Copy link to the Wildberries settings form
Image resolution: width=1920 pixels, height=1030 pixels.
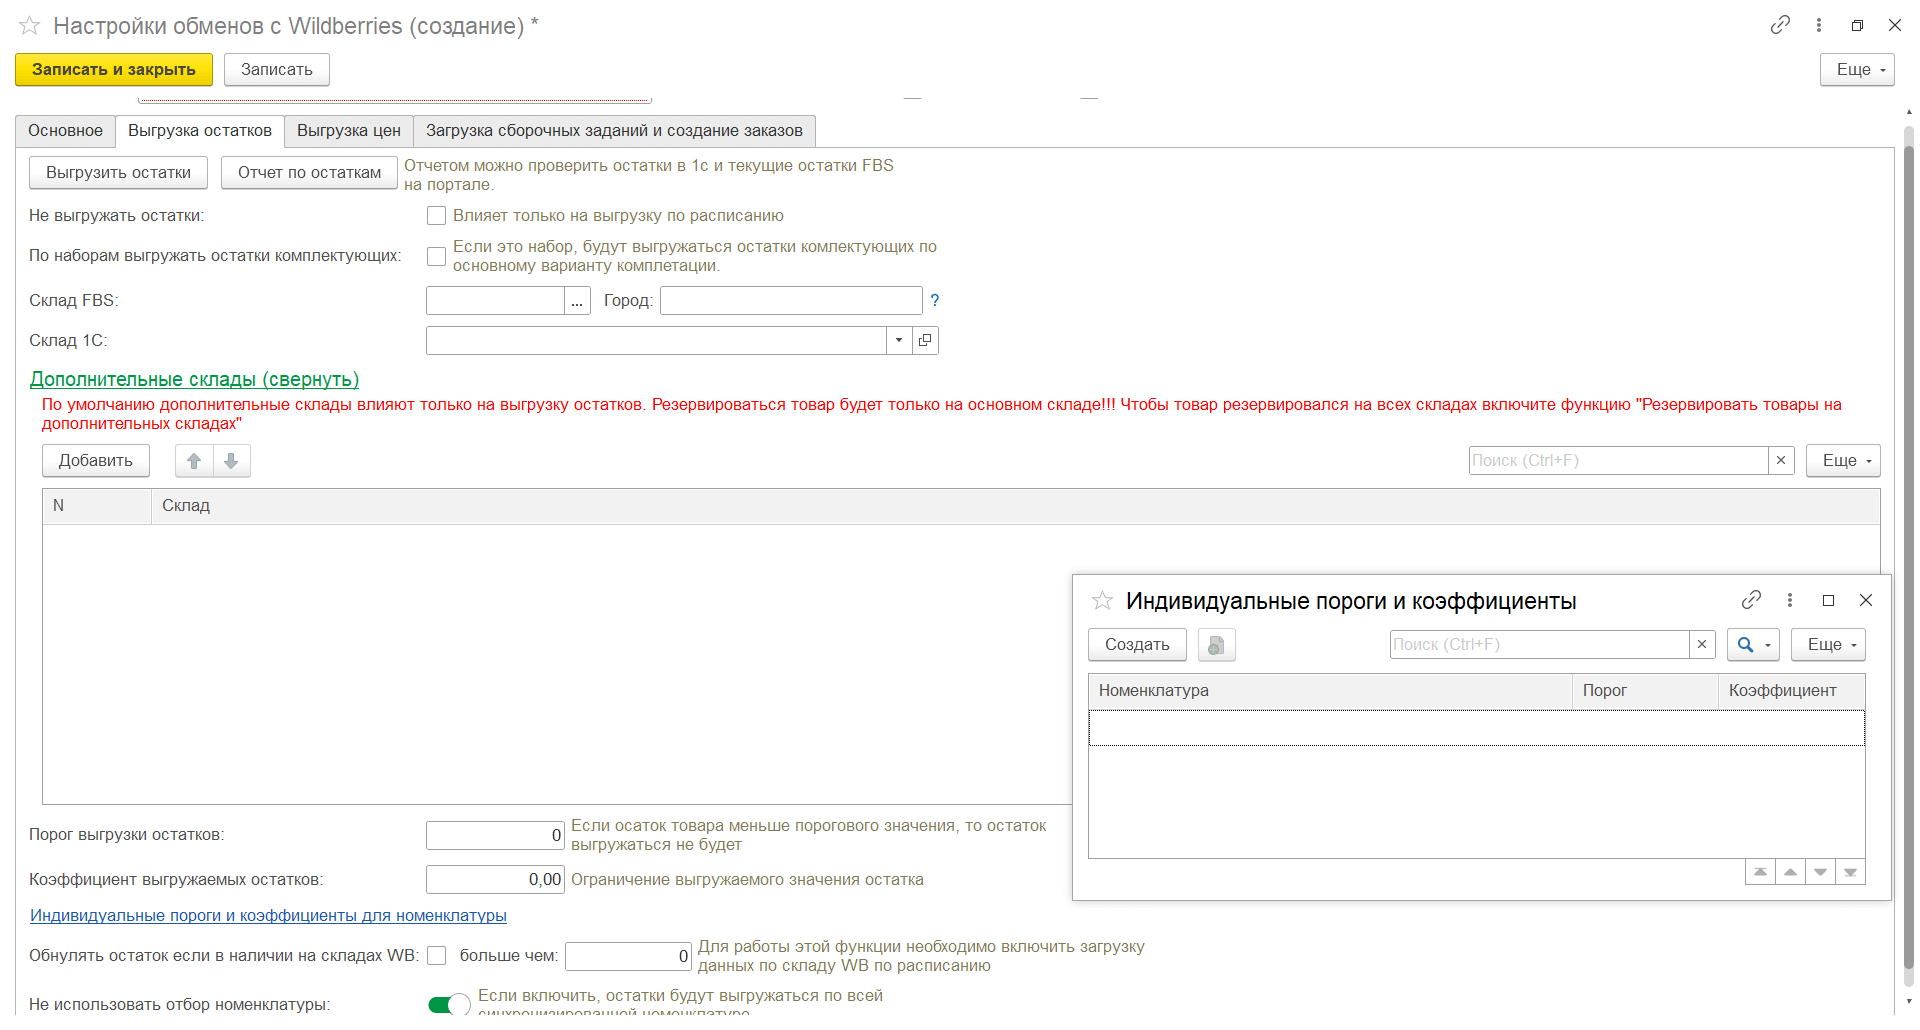(1780, 25)
